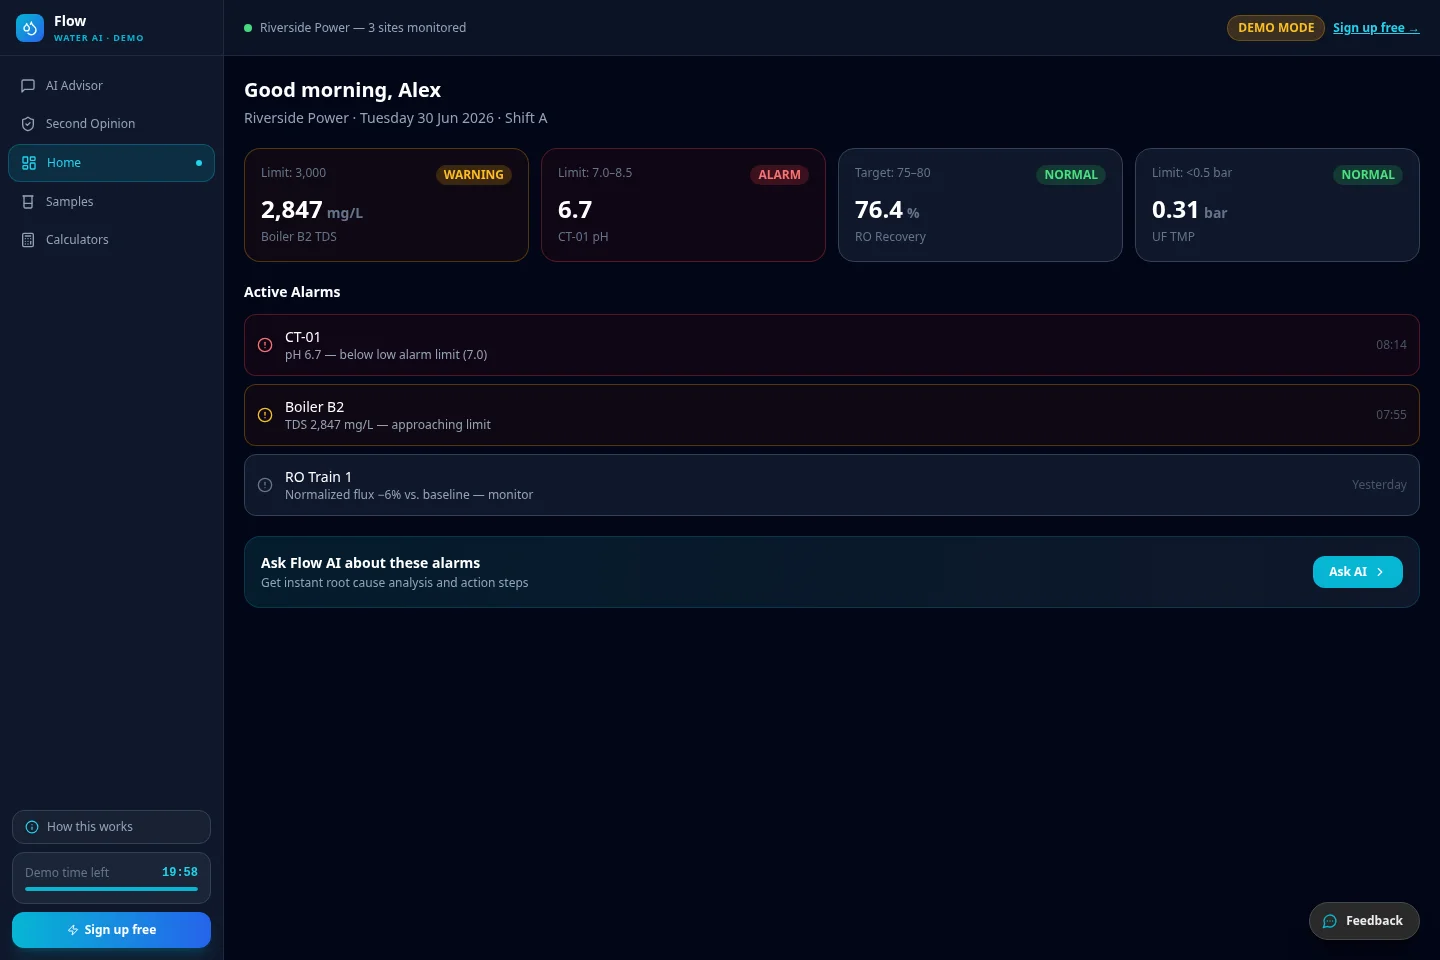Select the Home menu item

point(111,163)
